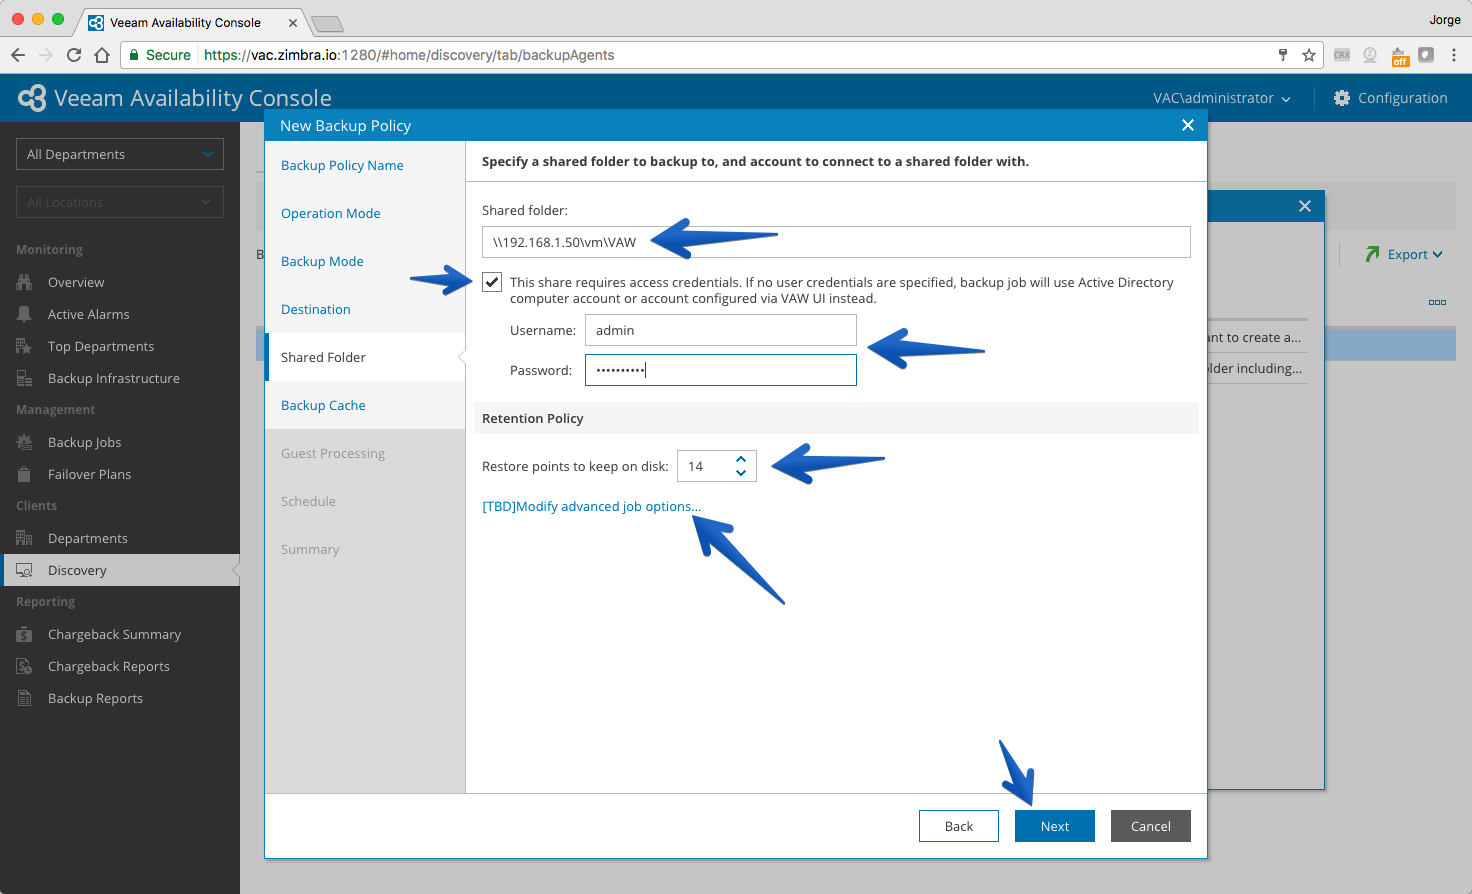Click the Backup Infrastructure icon

coord(24,378)
